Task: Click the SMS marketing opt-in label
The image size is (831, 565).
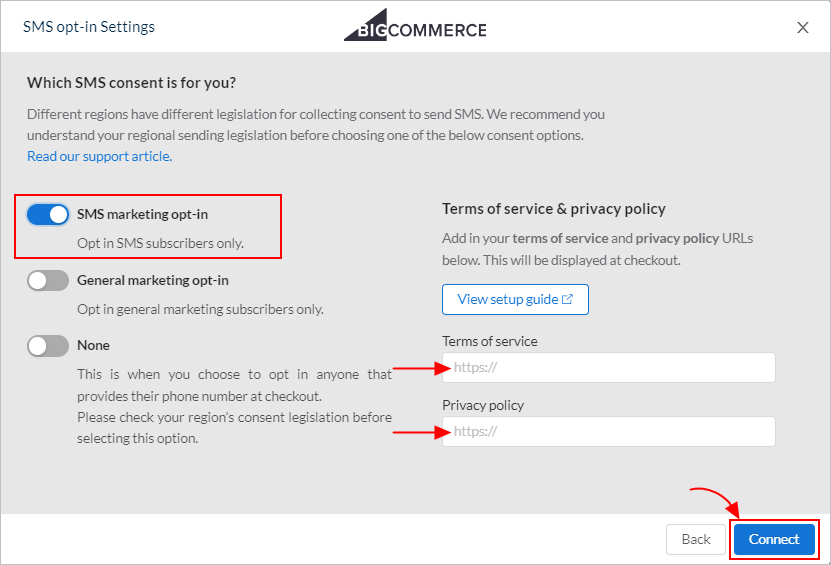Action: tap(143, 214)
